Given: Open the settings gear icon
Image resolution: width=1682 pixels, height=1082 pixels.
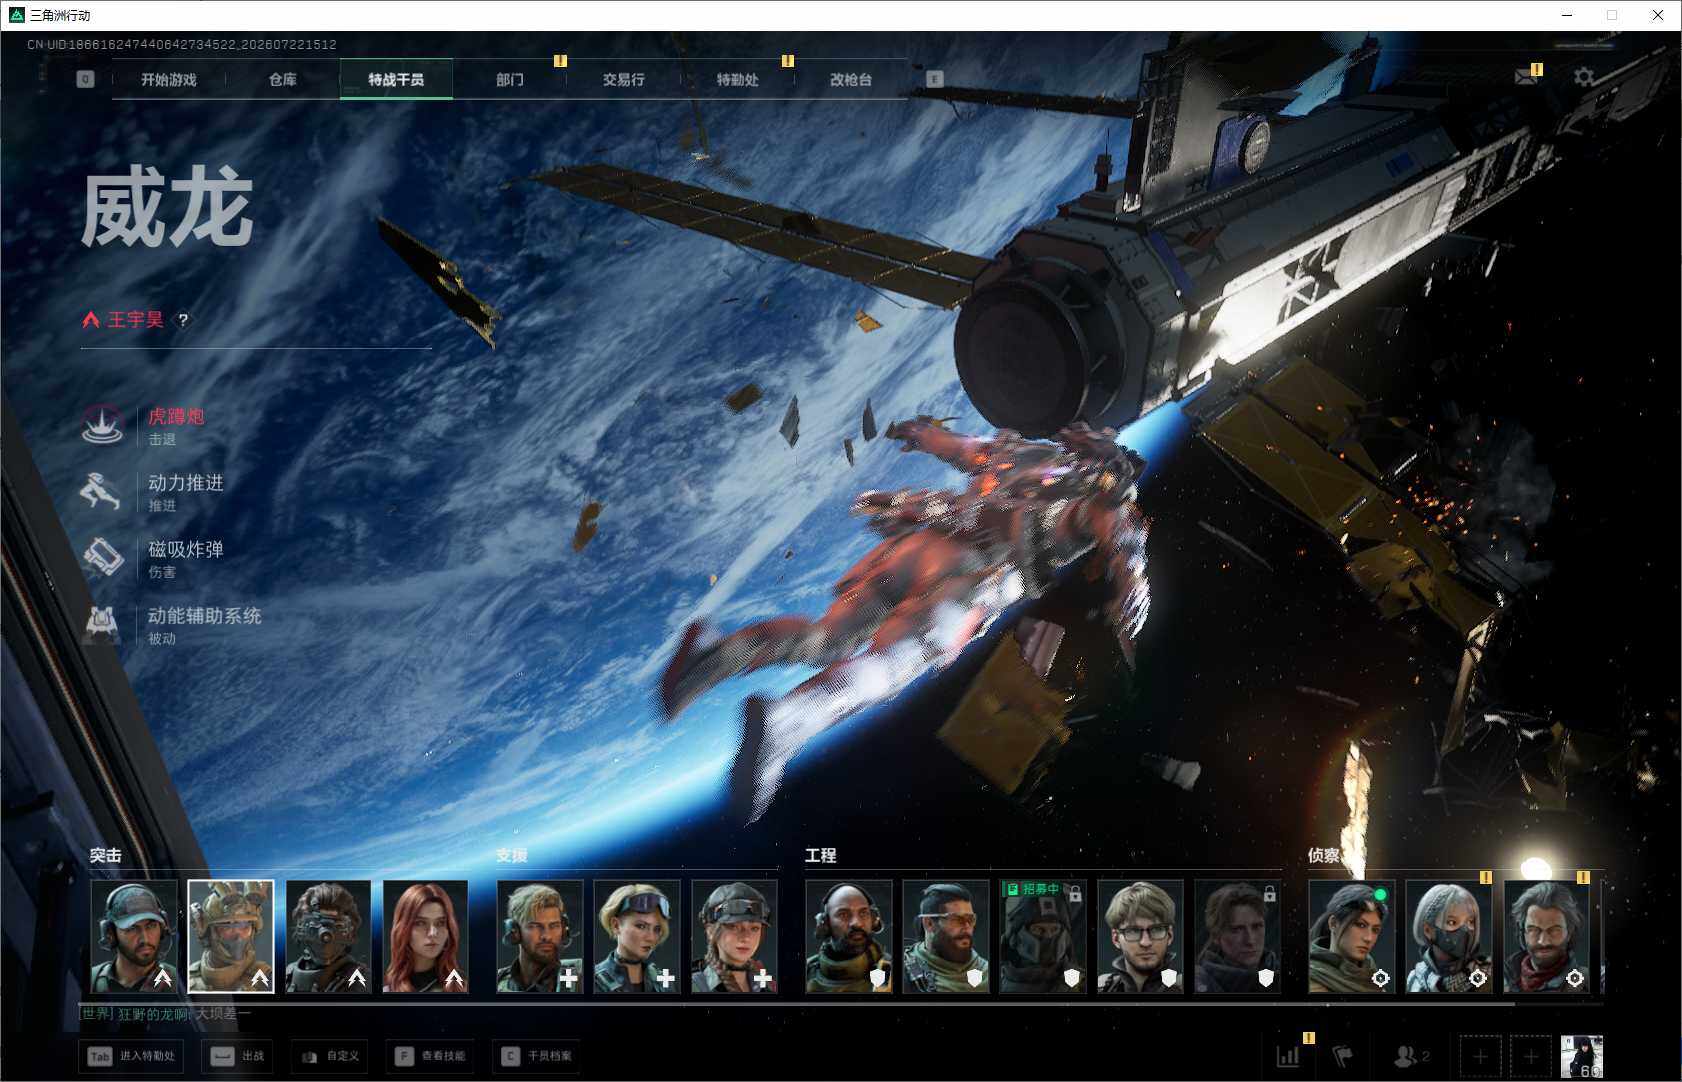Looking at the screenshot, I should [1584, 77].
